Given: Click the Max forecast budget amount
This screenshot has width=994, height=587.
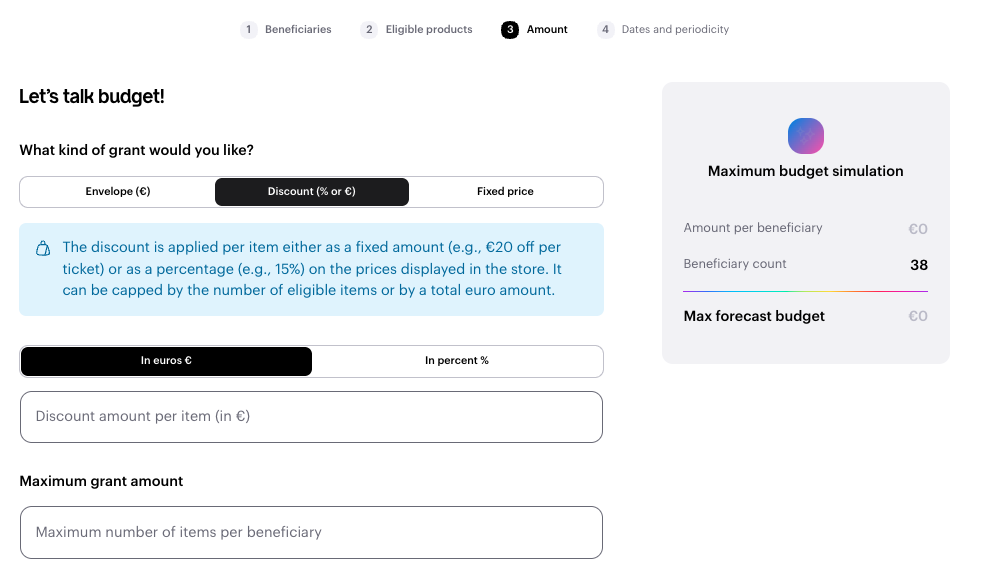Looking at the screenshot, I should tap(917, 316).
